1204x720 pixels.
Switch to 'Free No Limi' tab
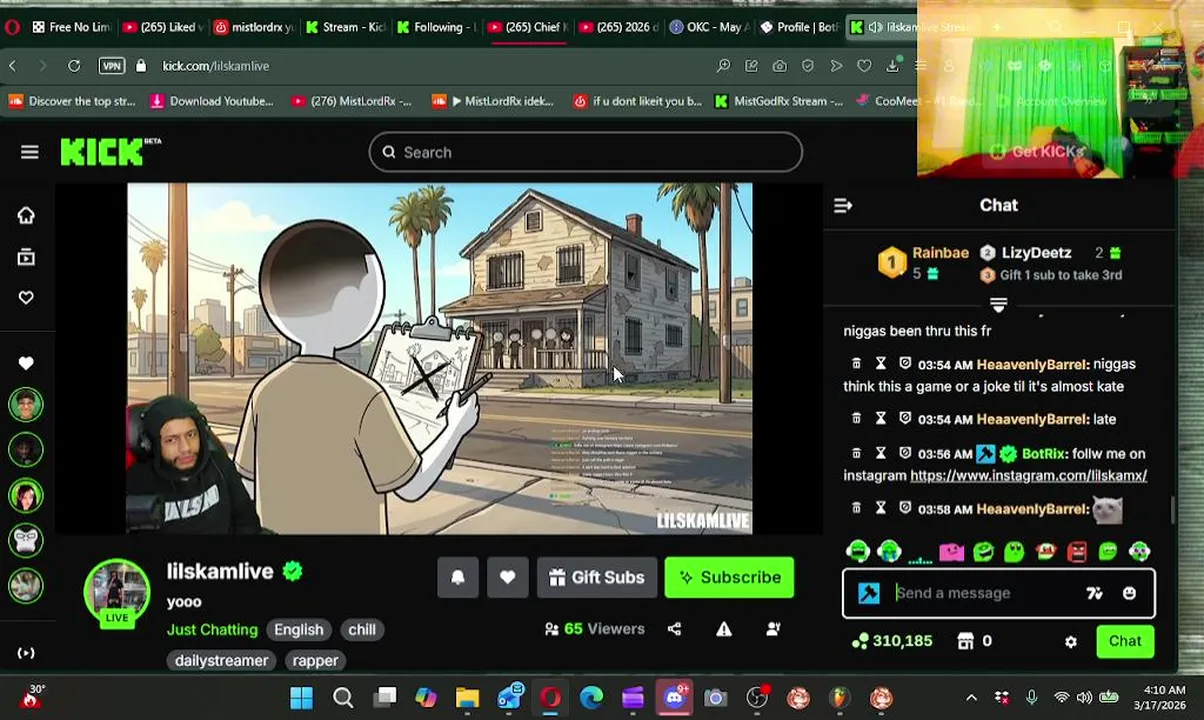click(x=71, y=27)
